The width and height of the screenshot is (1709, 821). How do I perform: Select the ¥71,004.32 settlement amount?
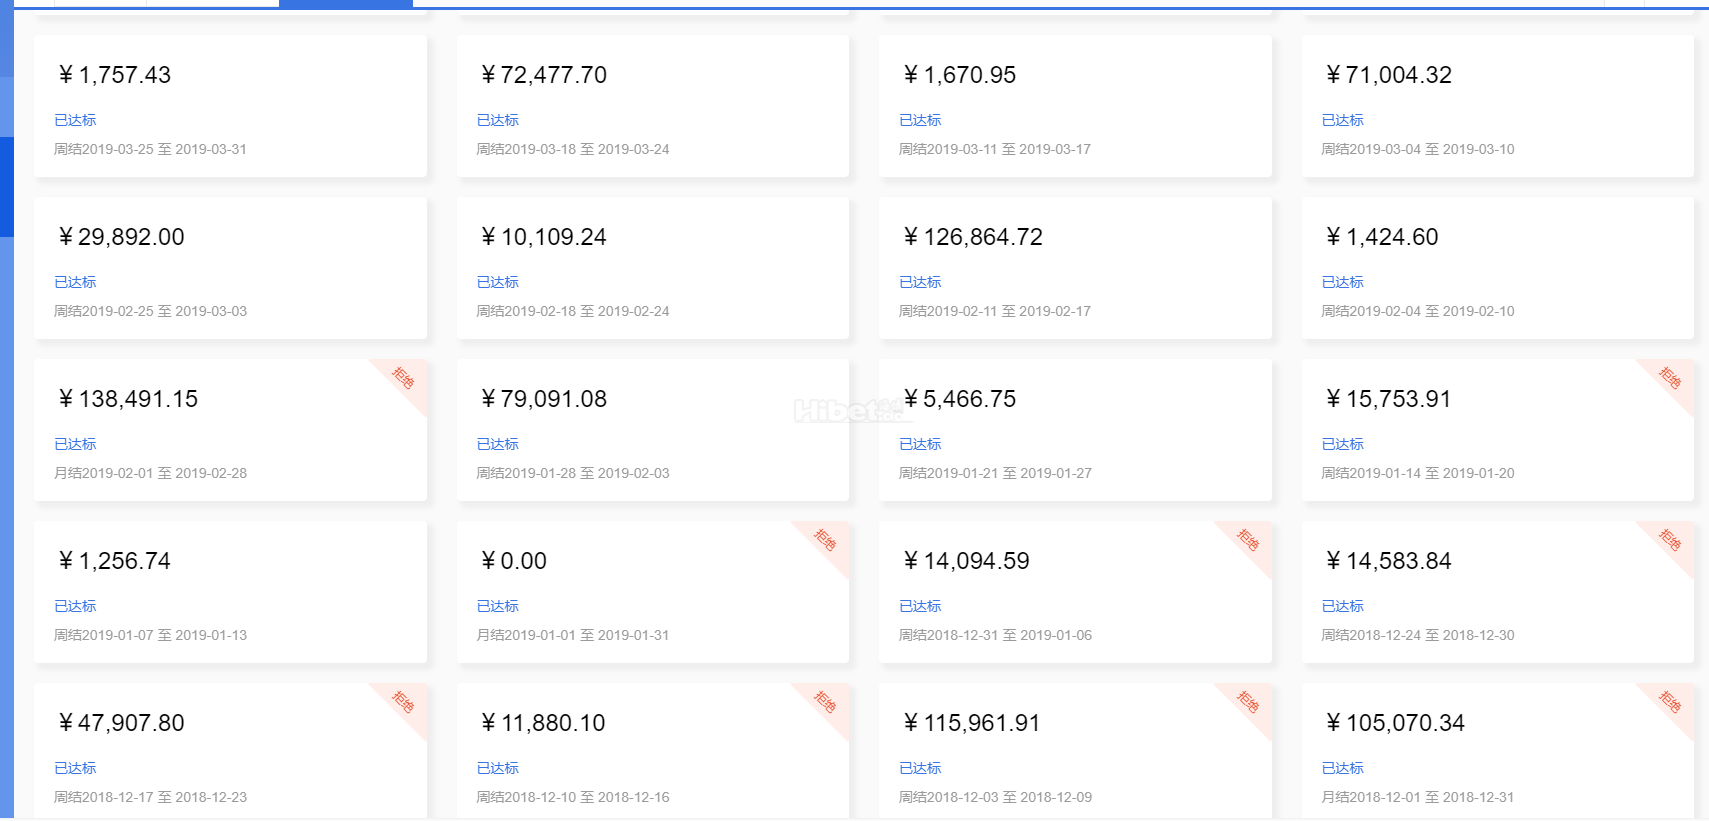(1388, 75)
